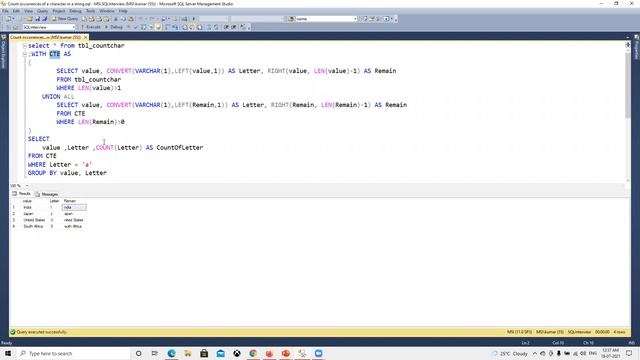Click Comment out selected lines icon
Screen dimensions: 640x360
(x=209, y=27)
